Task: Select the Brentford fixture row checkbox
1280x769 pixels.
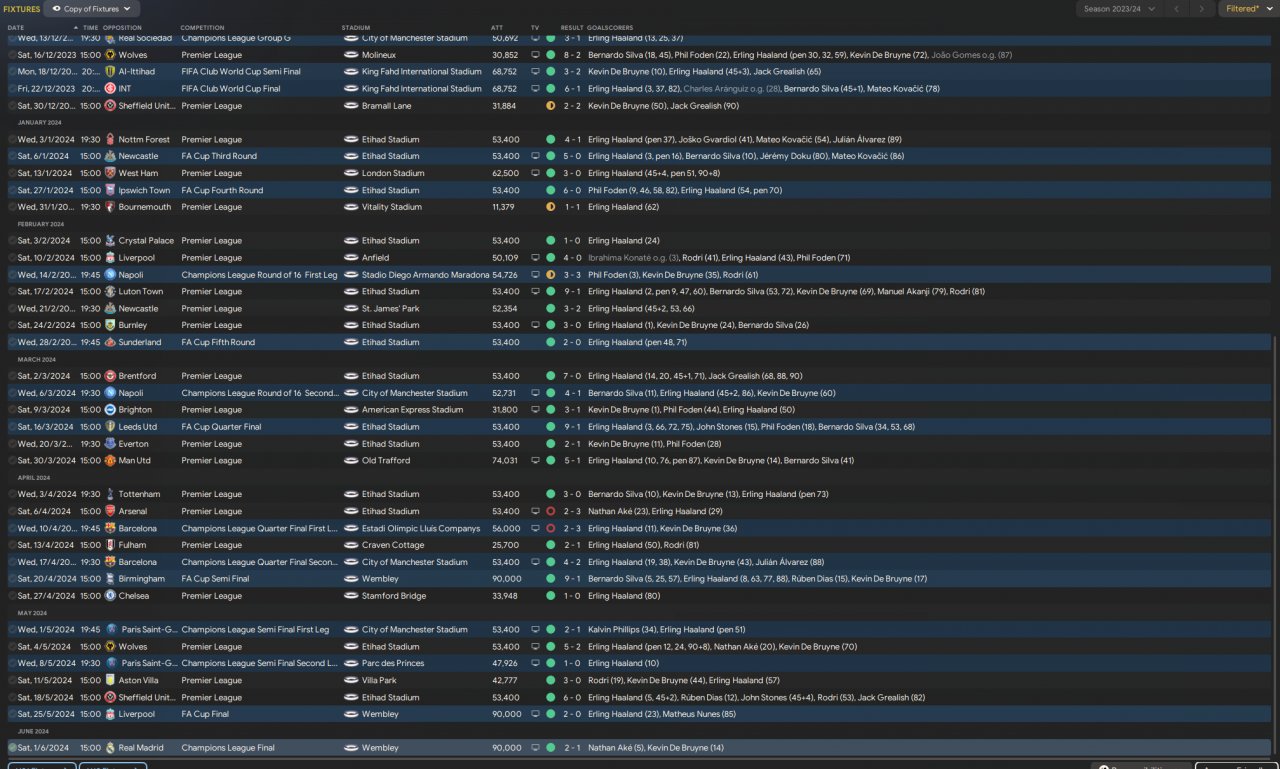Action: 12,376
